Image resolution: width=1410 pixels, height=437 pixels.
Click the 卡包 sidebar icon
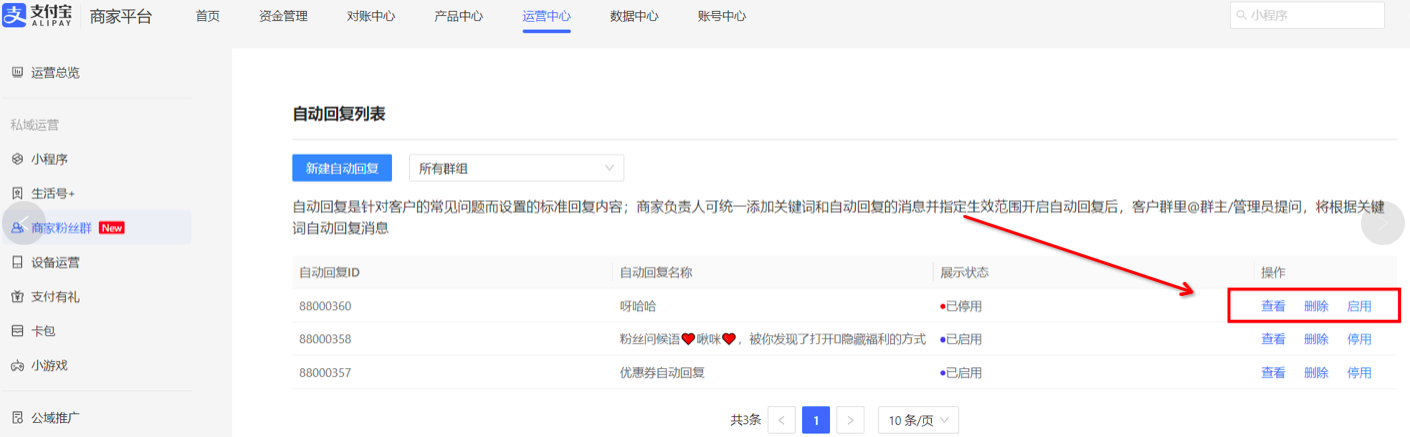click(x=17, y=331)
